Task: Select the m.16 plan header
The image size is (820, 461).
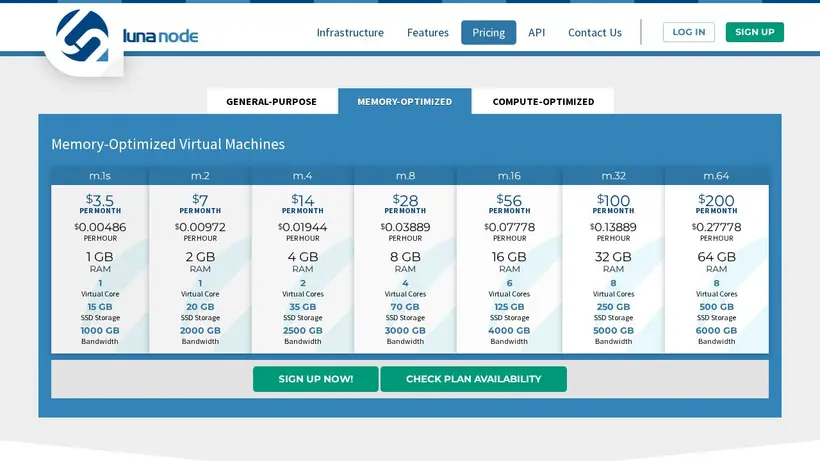Action: 509,176
